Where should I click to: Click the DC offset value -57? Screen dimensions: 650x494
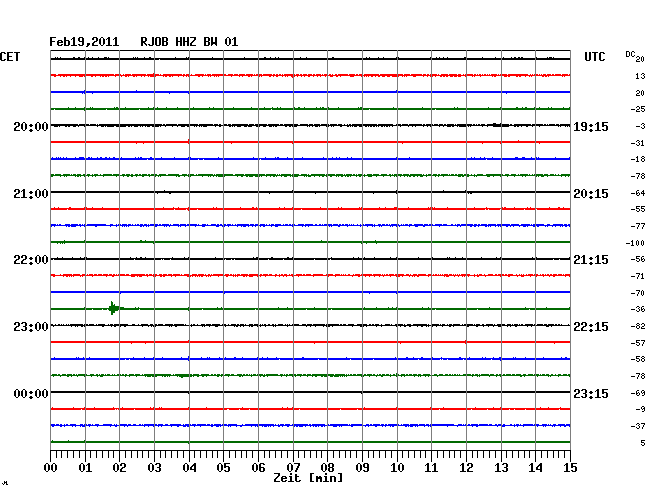click(638, 343)
